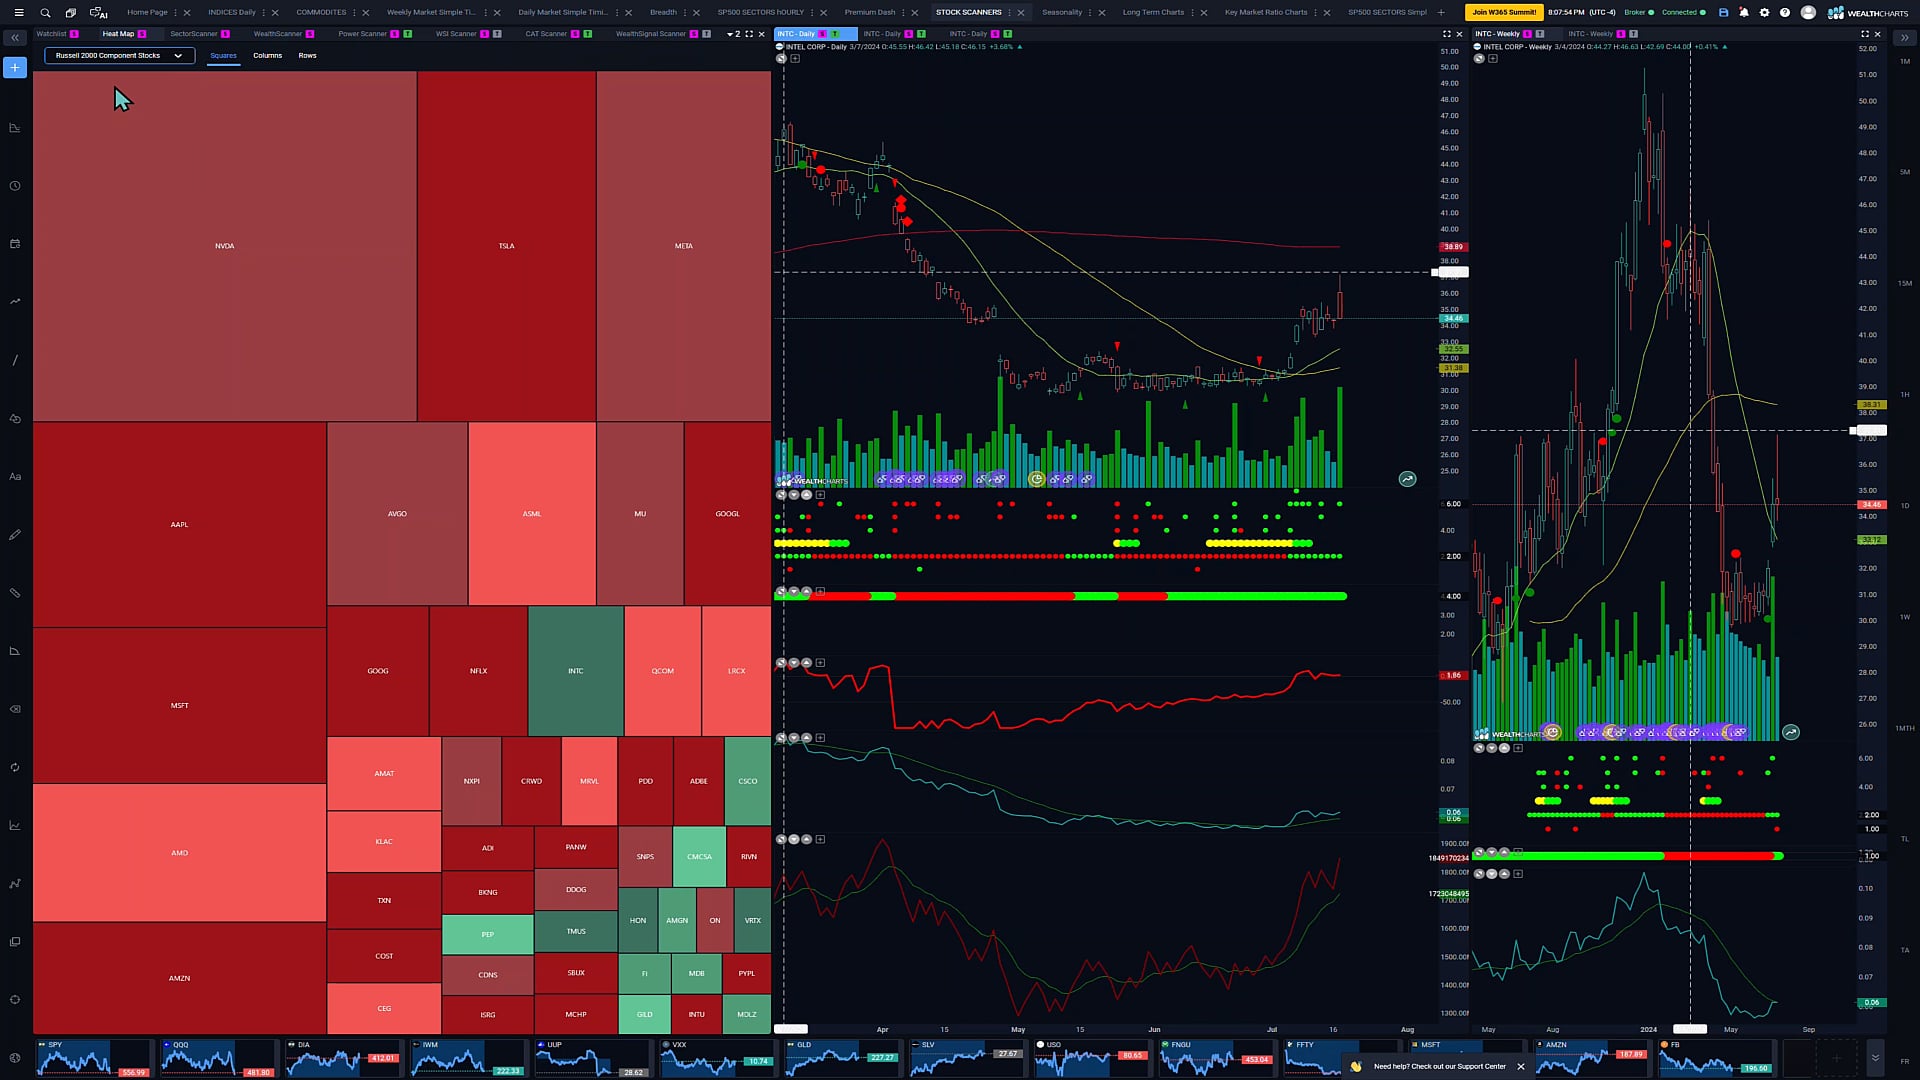
Task: Click the share chart icon on weekly chart
Action: tap(1791, 733)
